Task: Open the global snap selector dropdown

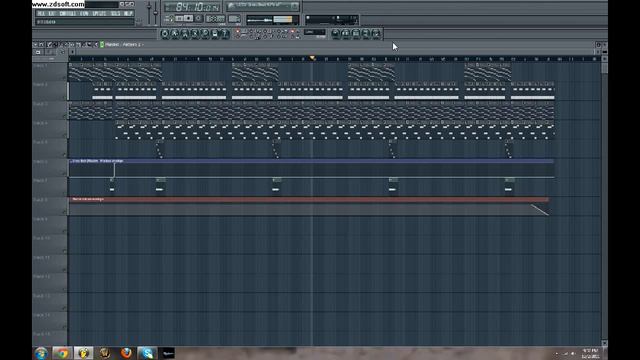Action: pos(315,32)
